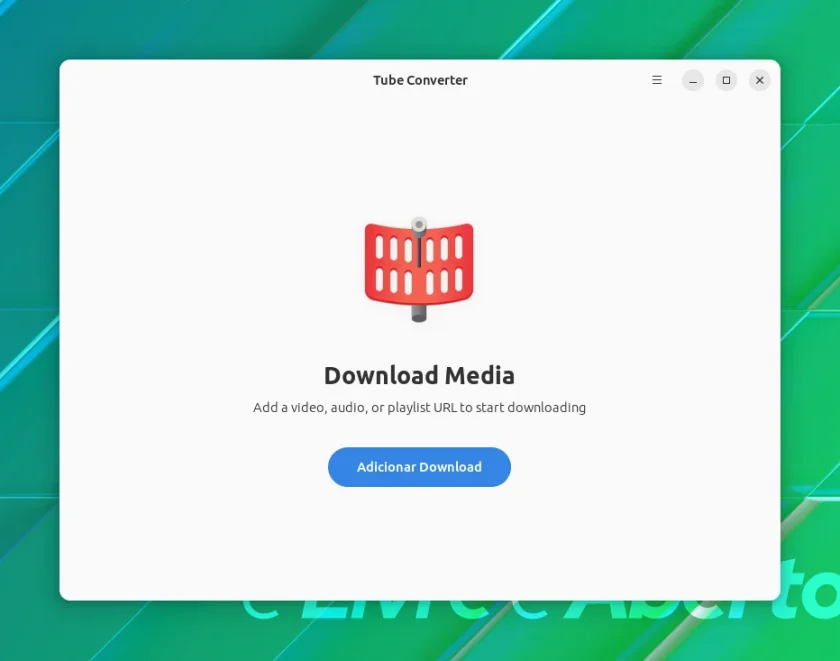Maximize the Tube Converter window
Screen dimensions: 840x661
(726, 80)
